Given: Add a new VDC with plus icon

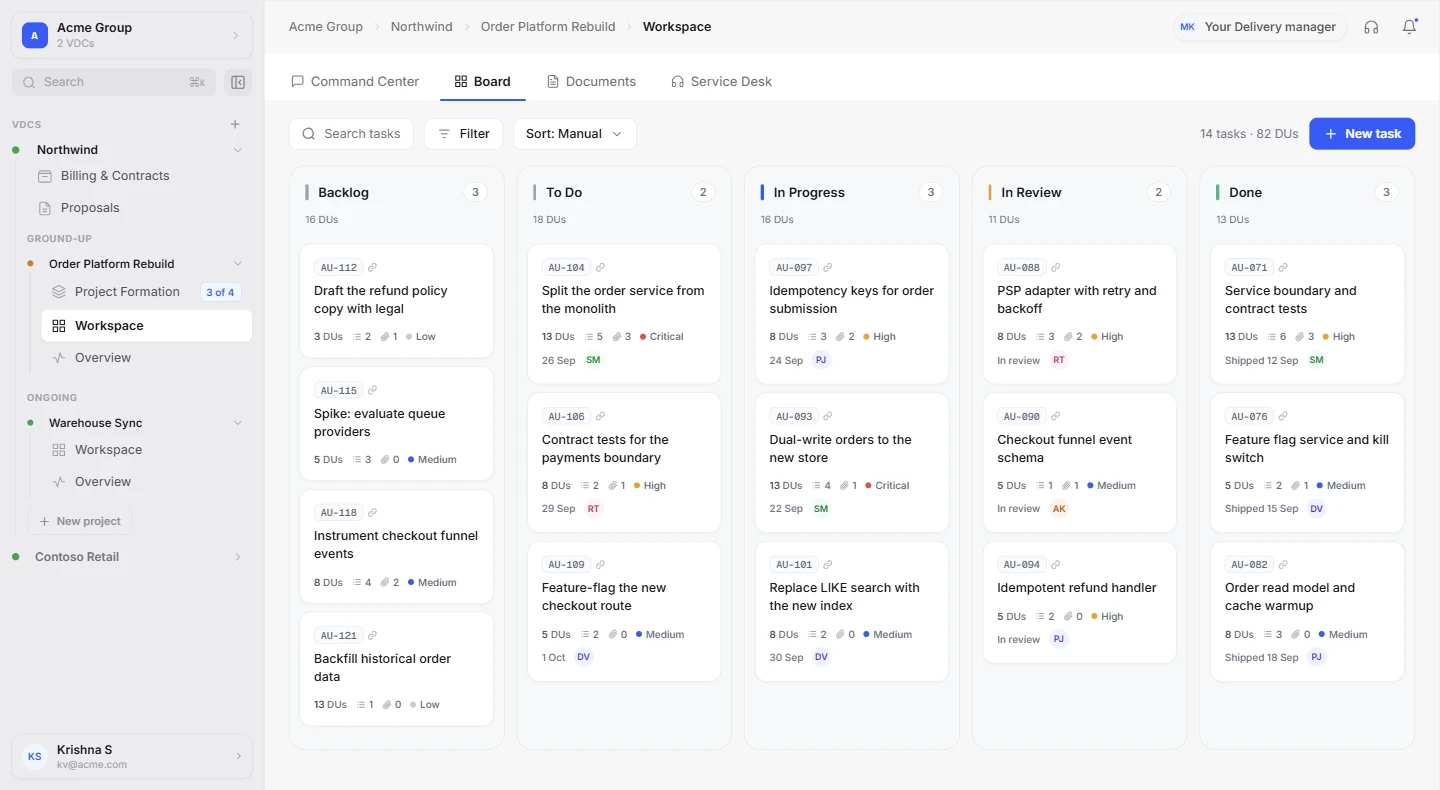Looking at the screenshot, I should (x=235, y=125).
